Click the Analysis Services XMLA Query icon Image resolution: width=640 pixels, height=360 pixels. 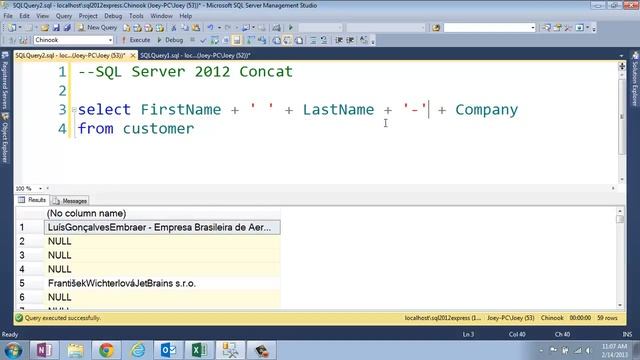point(160,27)
